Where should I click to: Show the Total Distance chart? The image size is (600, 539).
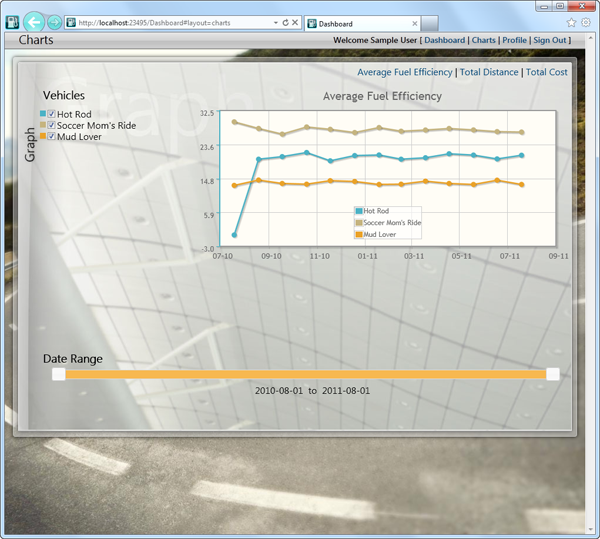489,72
